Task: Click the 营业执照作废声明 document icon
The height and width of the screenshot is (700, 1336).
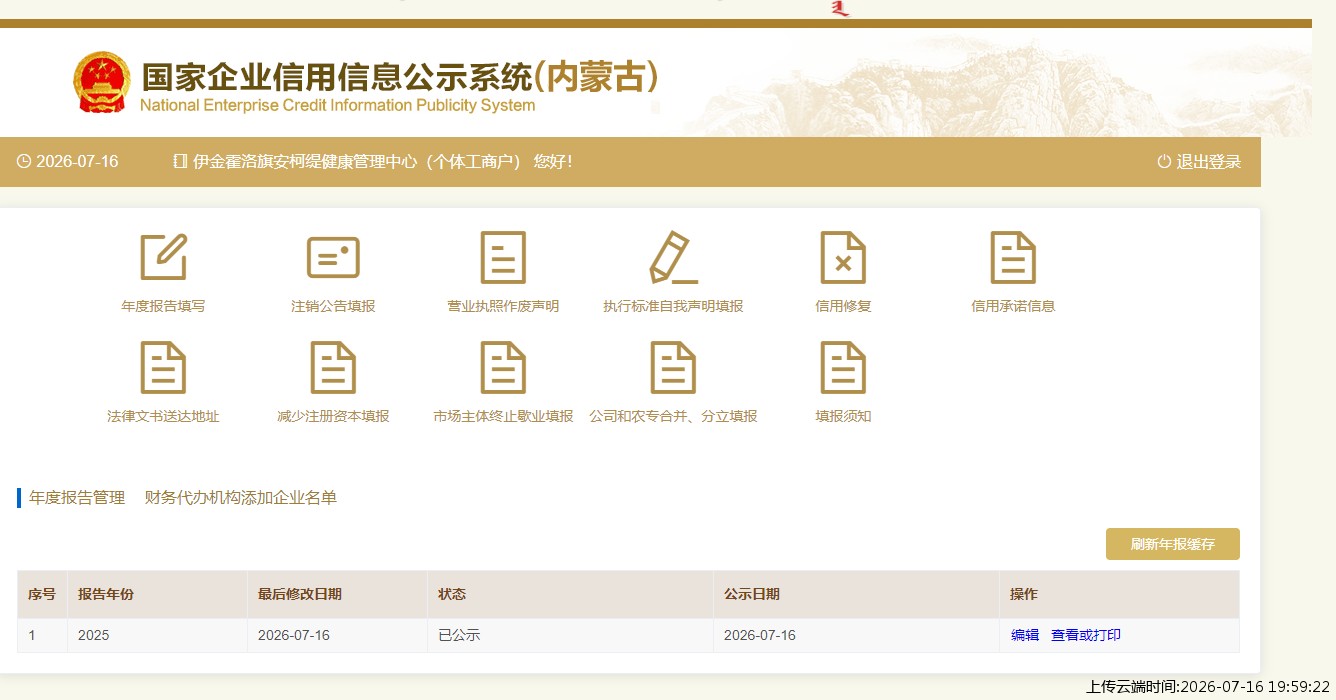Action: coord(503,257)
